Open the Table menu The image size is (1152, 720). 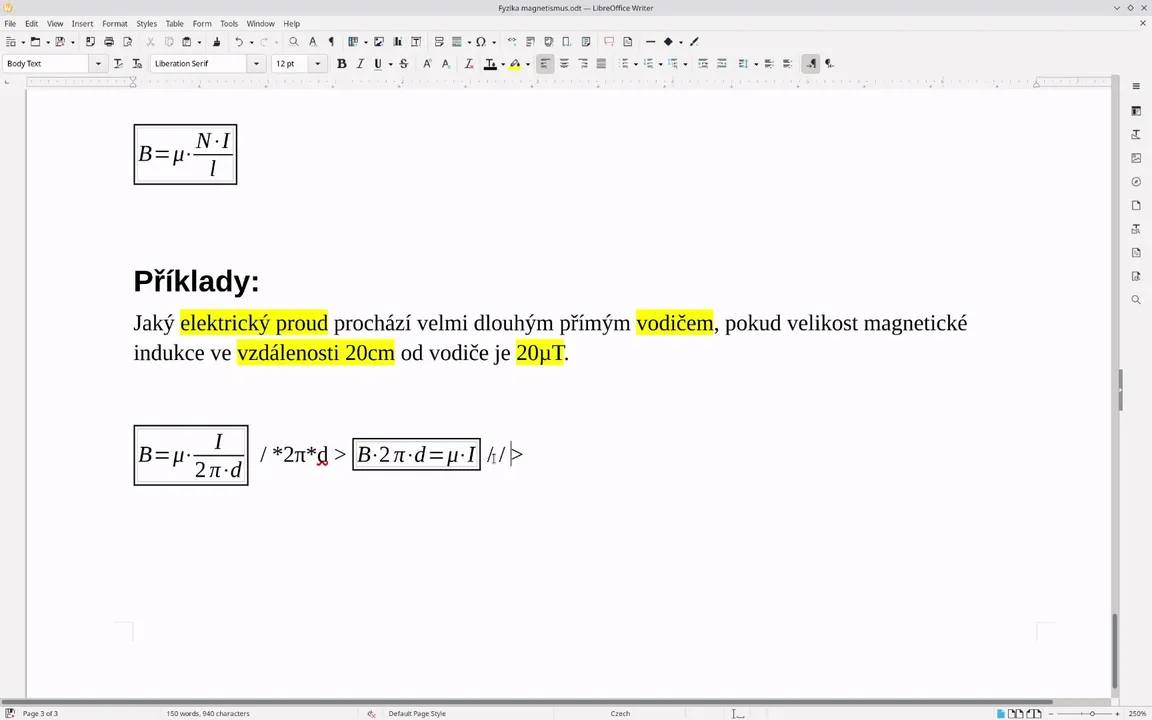[174, 24]
